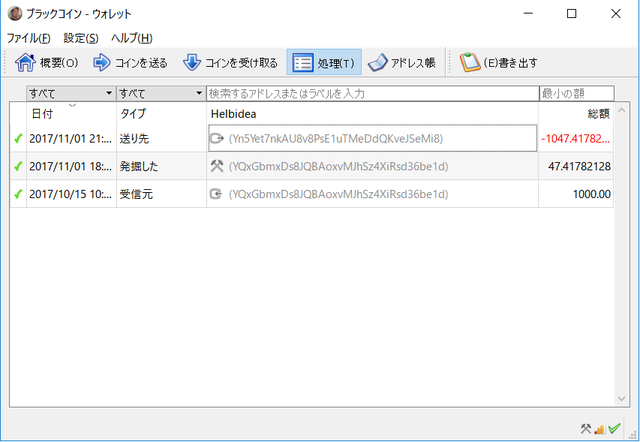Open the ファイル(F) menu
Viewport: 640px width, 442px height.
click(29, 38)
